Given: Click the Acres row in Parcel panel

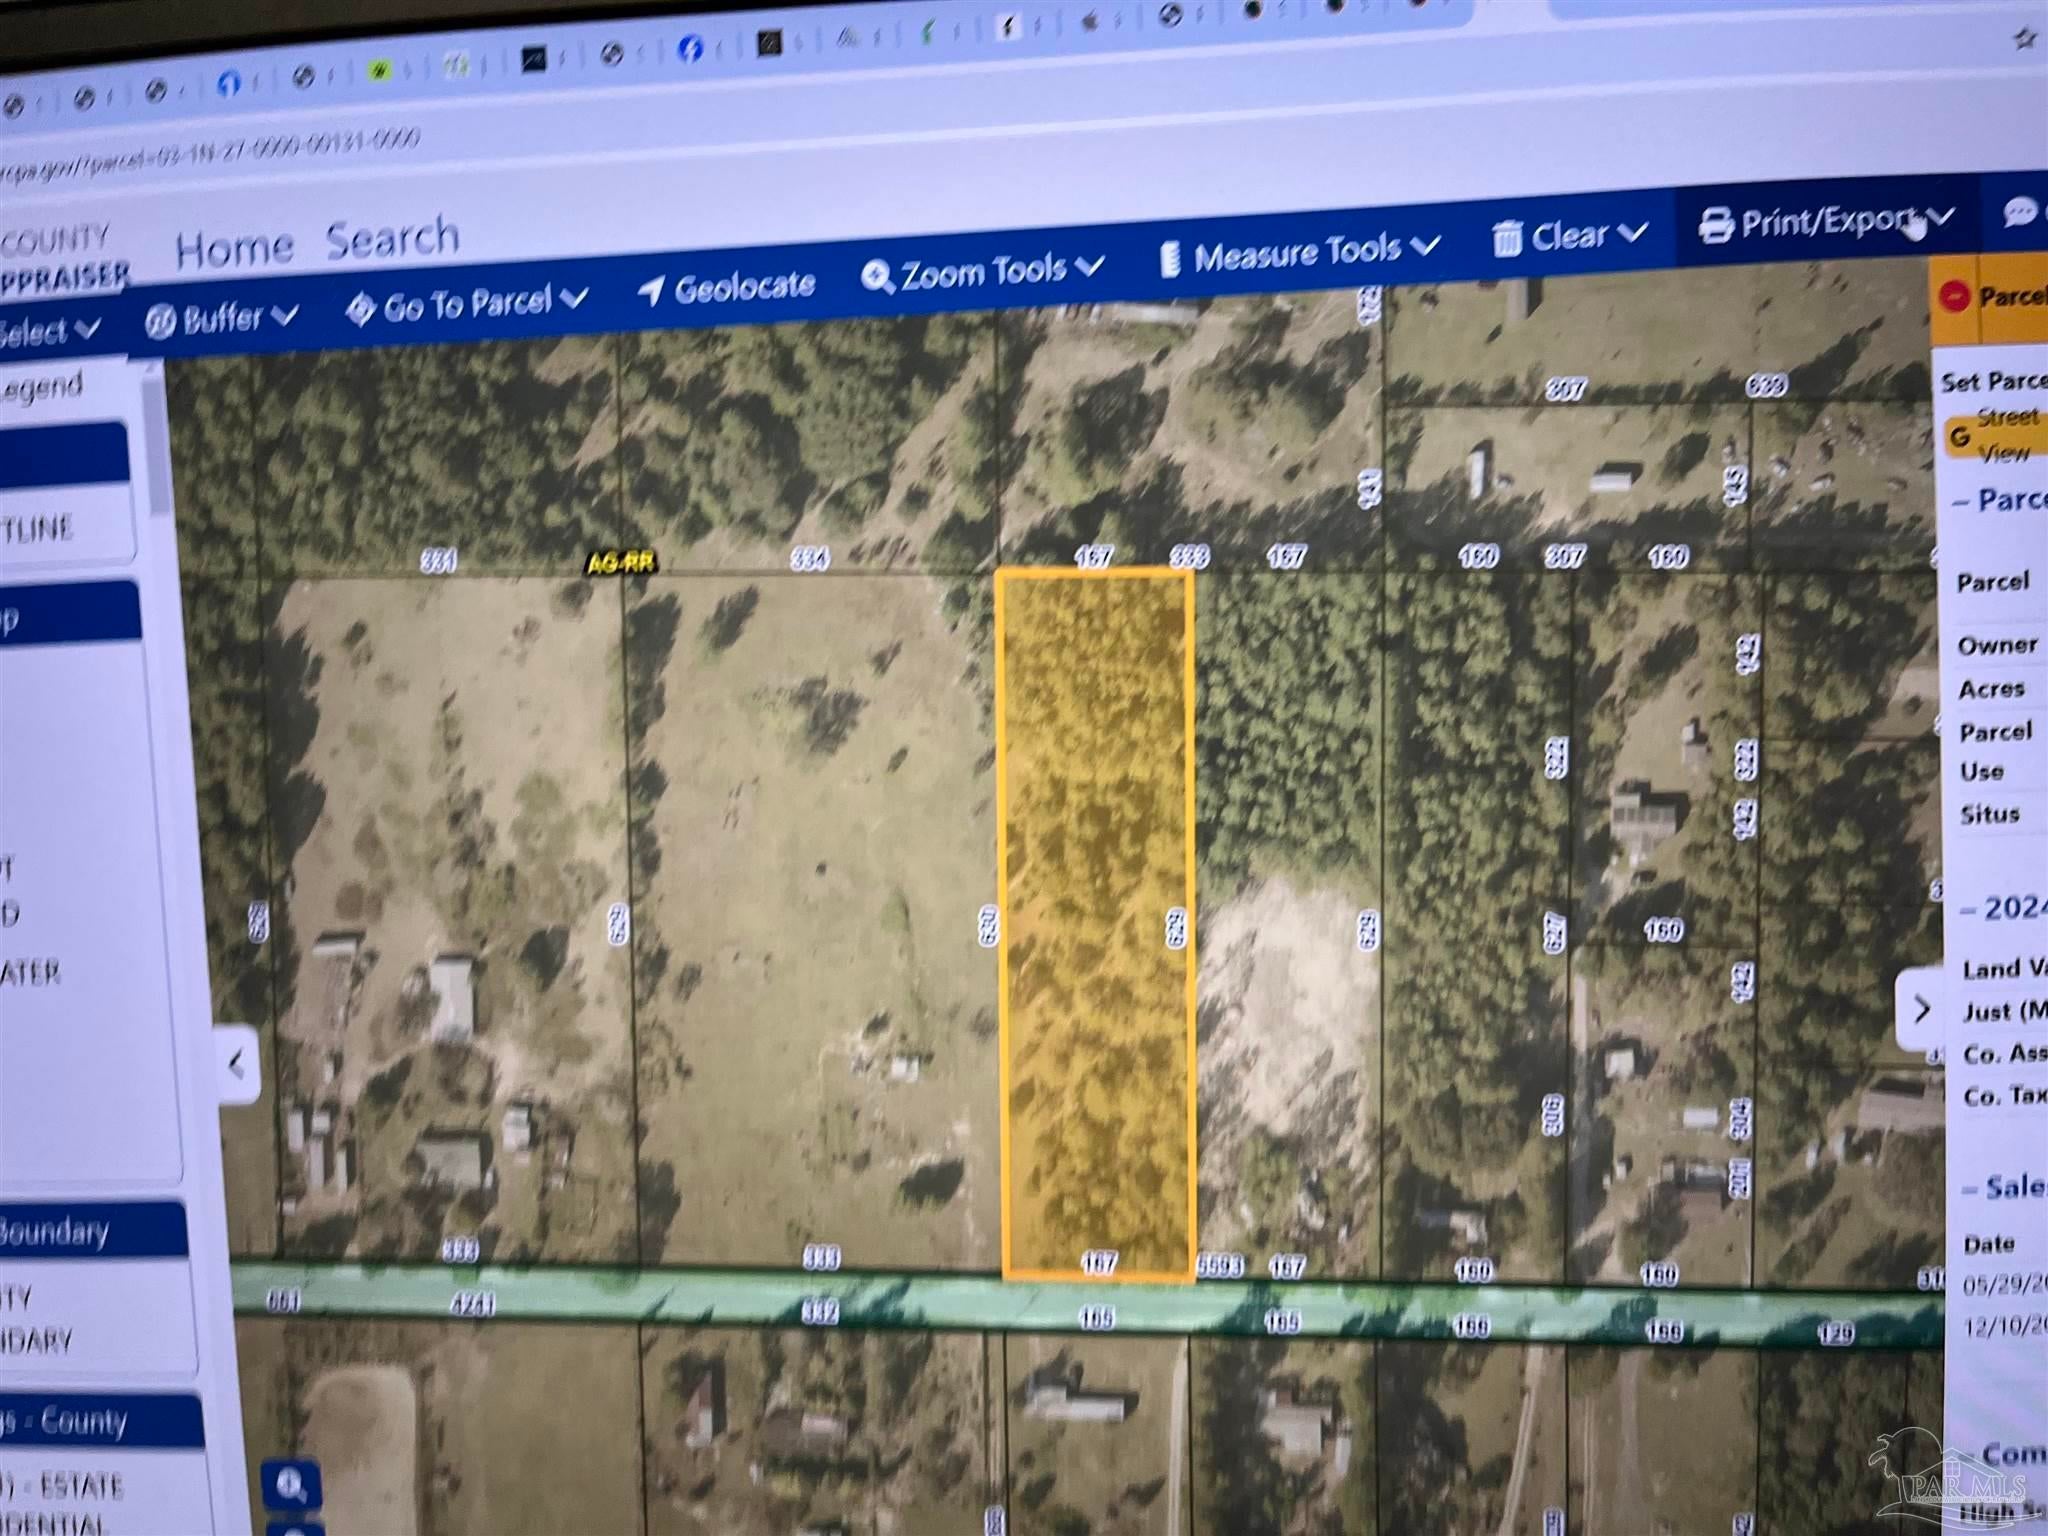Looking at the screenshot, I should pyautogui.click(x=1992, y=689).
